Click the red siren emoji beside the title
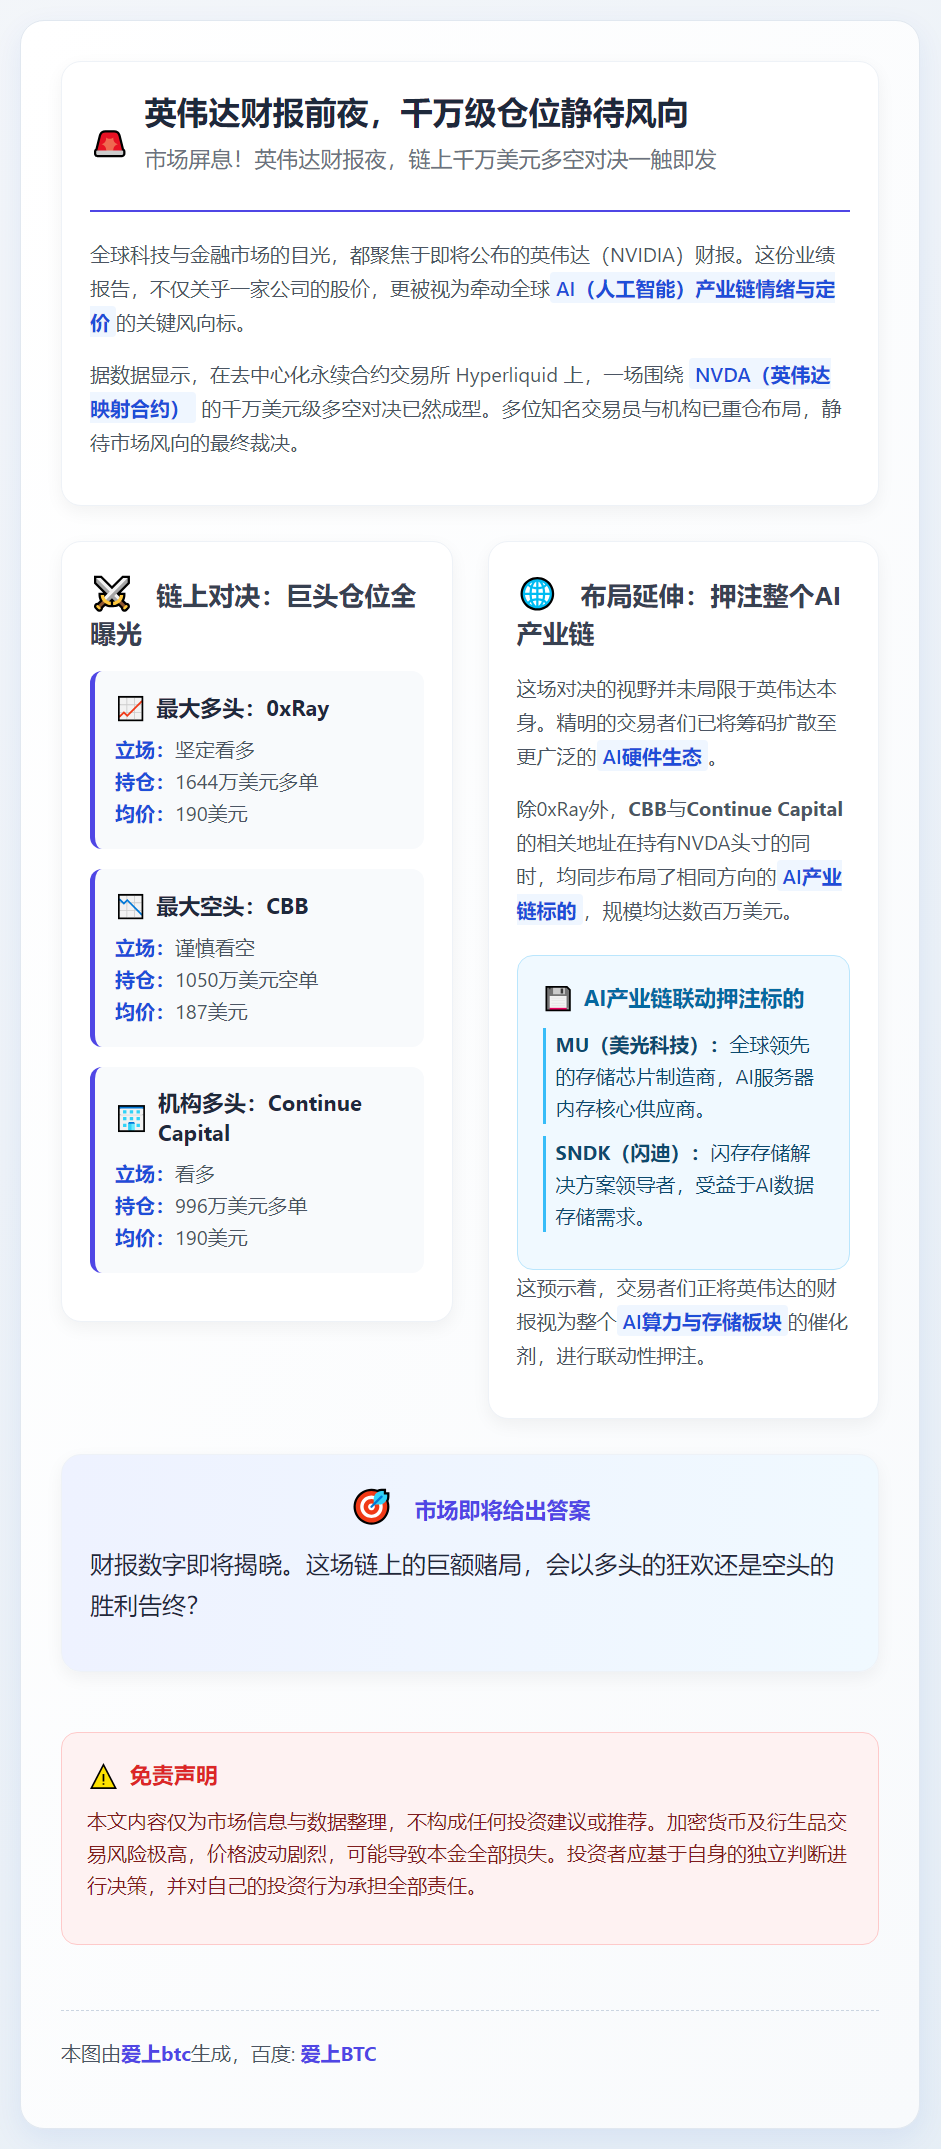Viewport: 941px width, 2149px height. [x=110, y=144]
